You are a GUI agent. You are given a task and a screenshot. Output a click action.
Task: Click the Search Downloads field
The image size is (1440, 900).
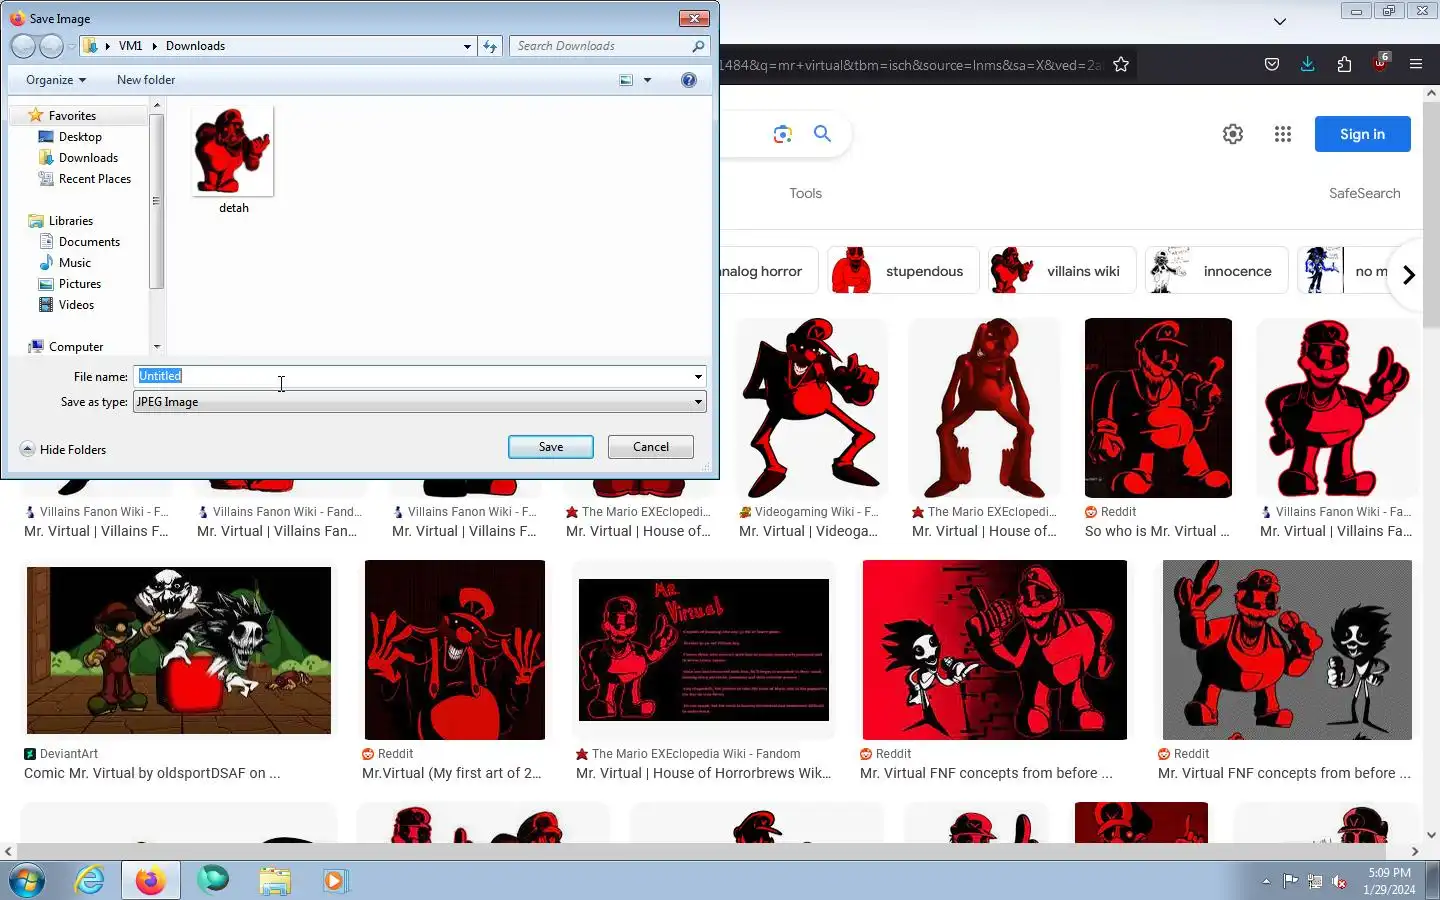pyautogui.click(x=600, y=46)
